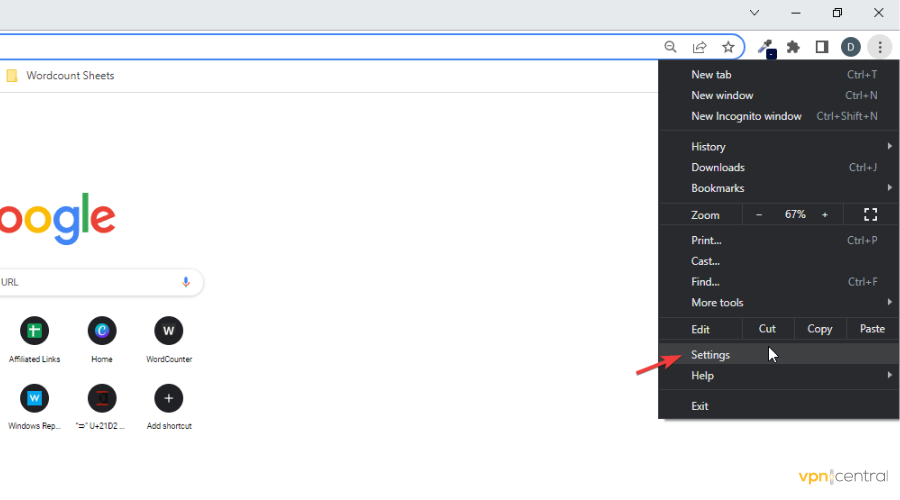This screenshot has width=900, height=500.
Task: Open the U+21D2 shortcut tile
Action: (102, 406)
